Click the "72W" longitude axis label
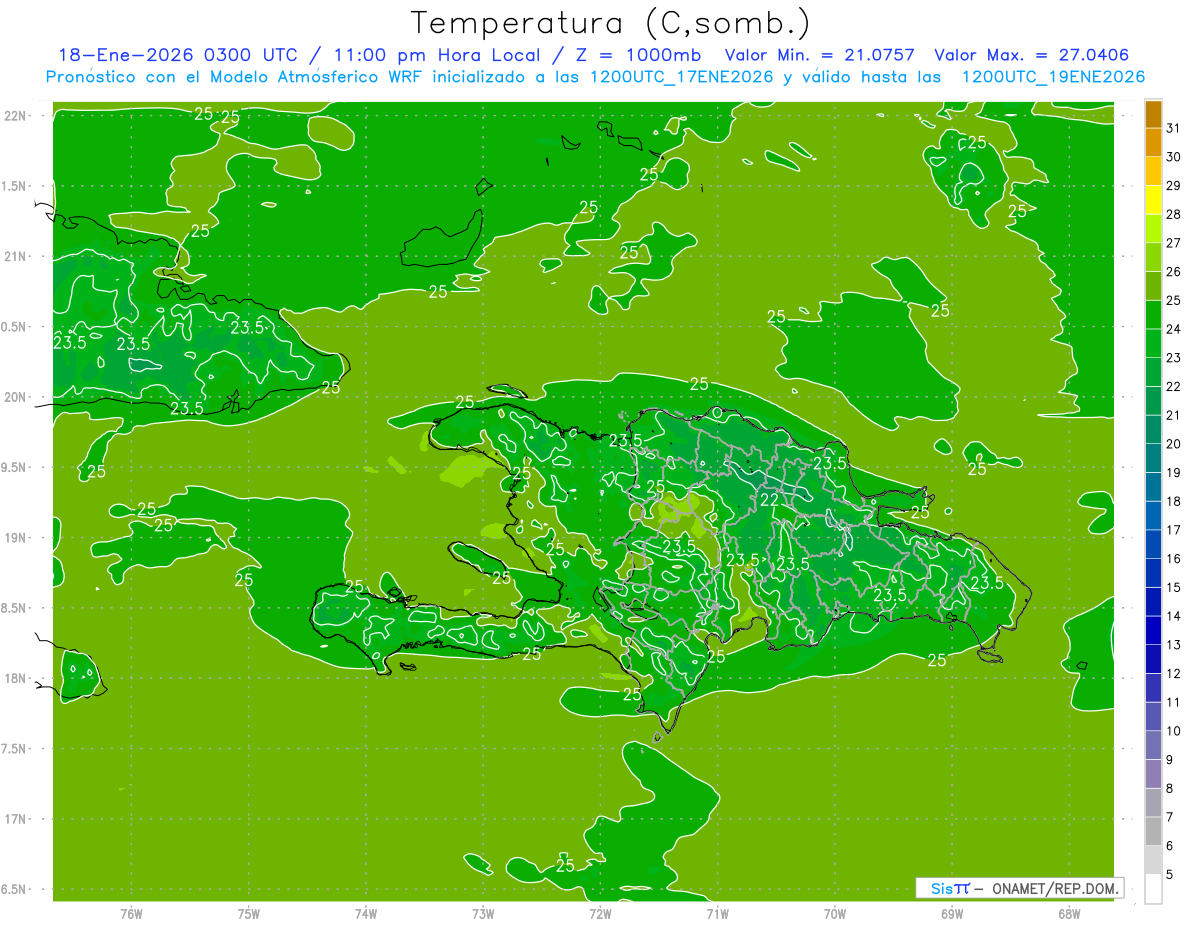Image resolution: width=1200 pixels, height=927 pixels. coord(600,914)
